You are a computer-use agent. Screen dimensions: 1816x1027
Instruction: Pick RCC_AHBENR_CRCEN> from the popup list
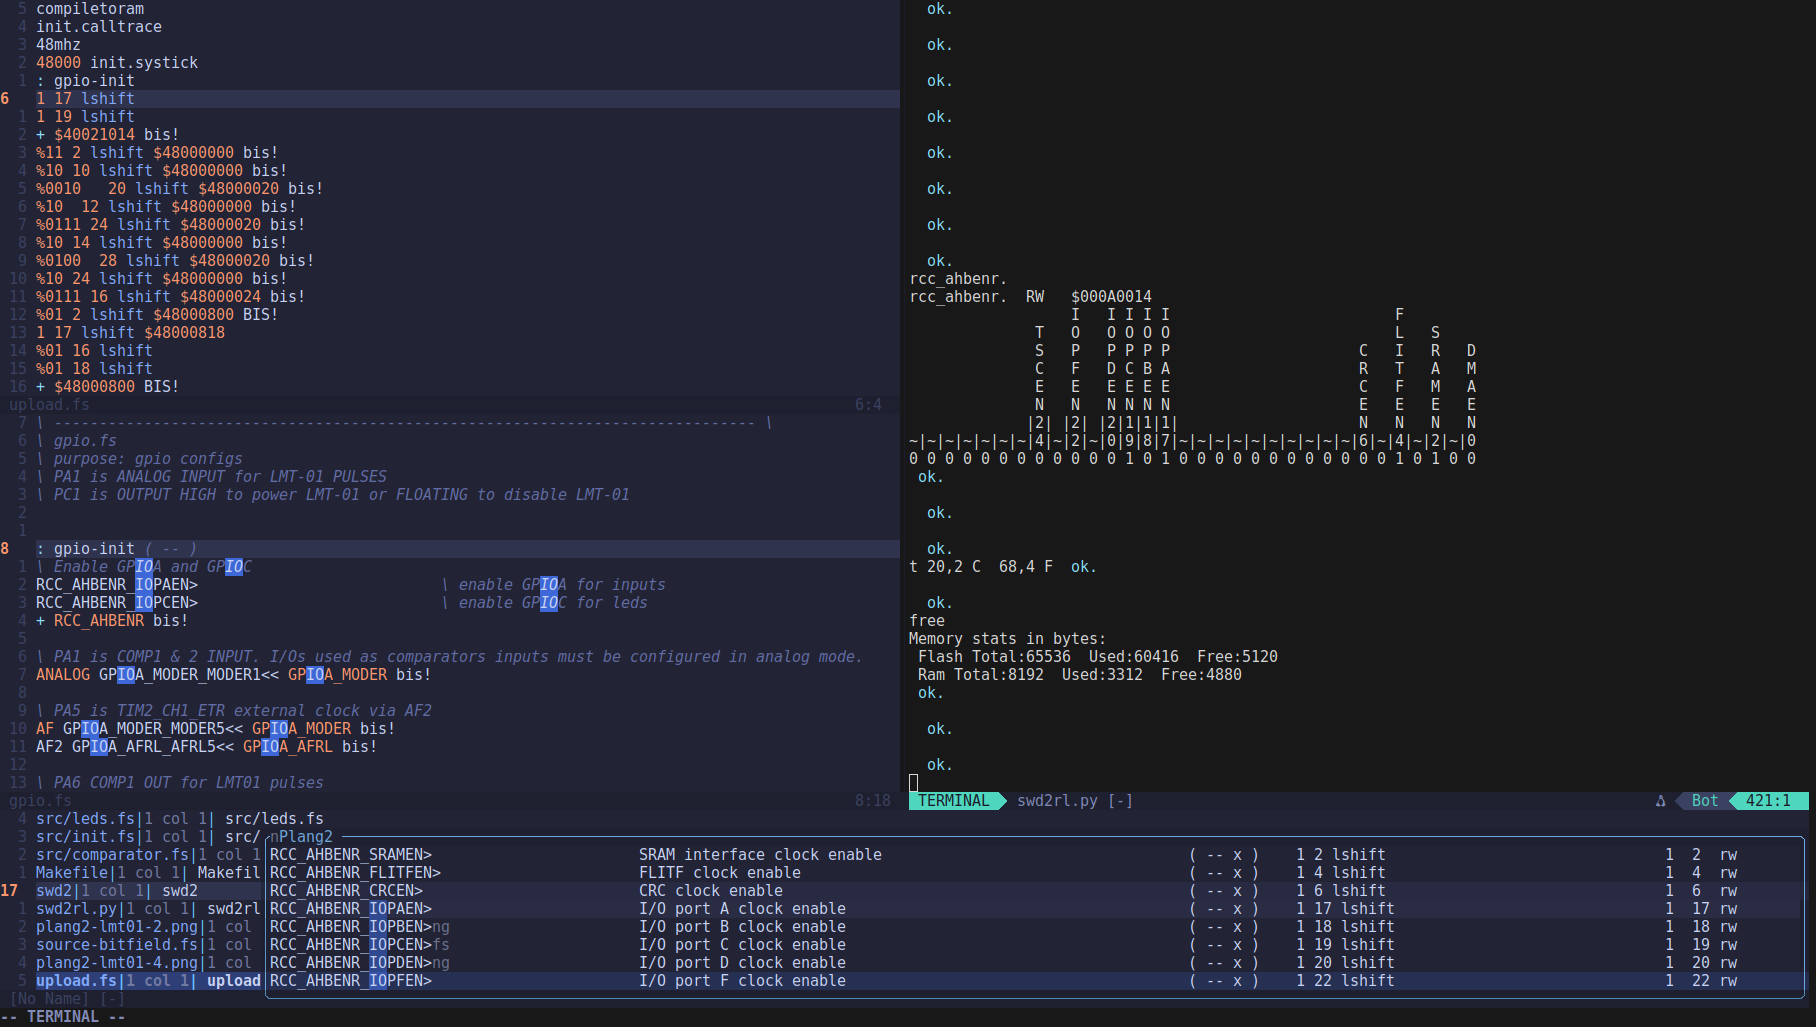point(346,891)
